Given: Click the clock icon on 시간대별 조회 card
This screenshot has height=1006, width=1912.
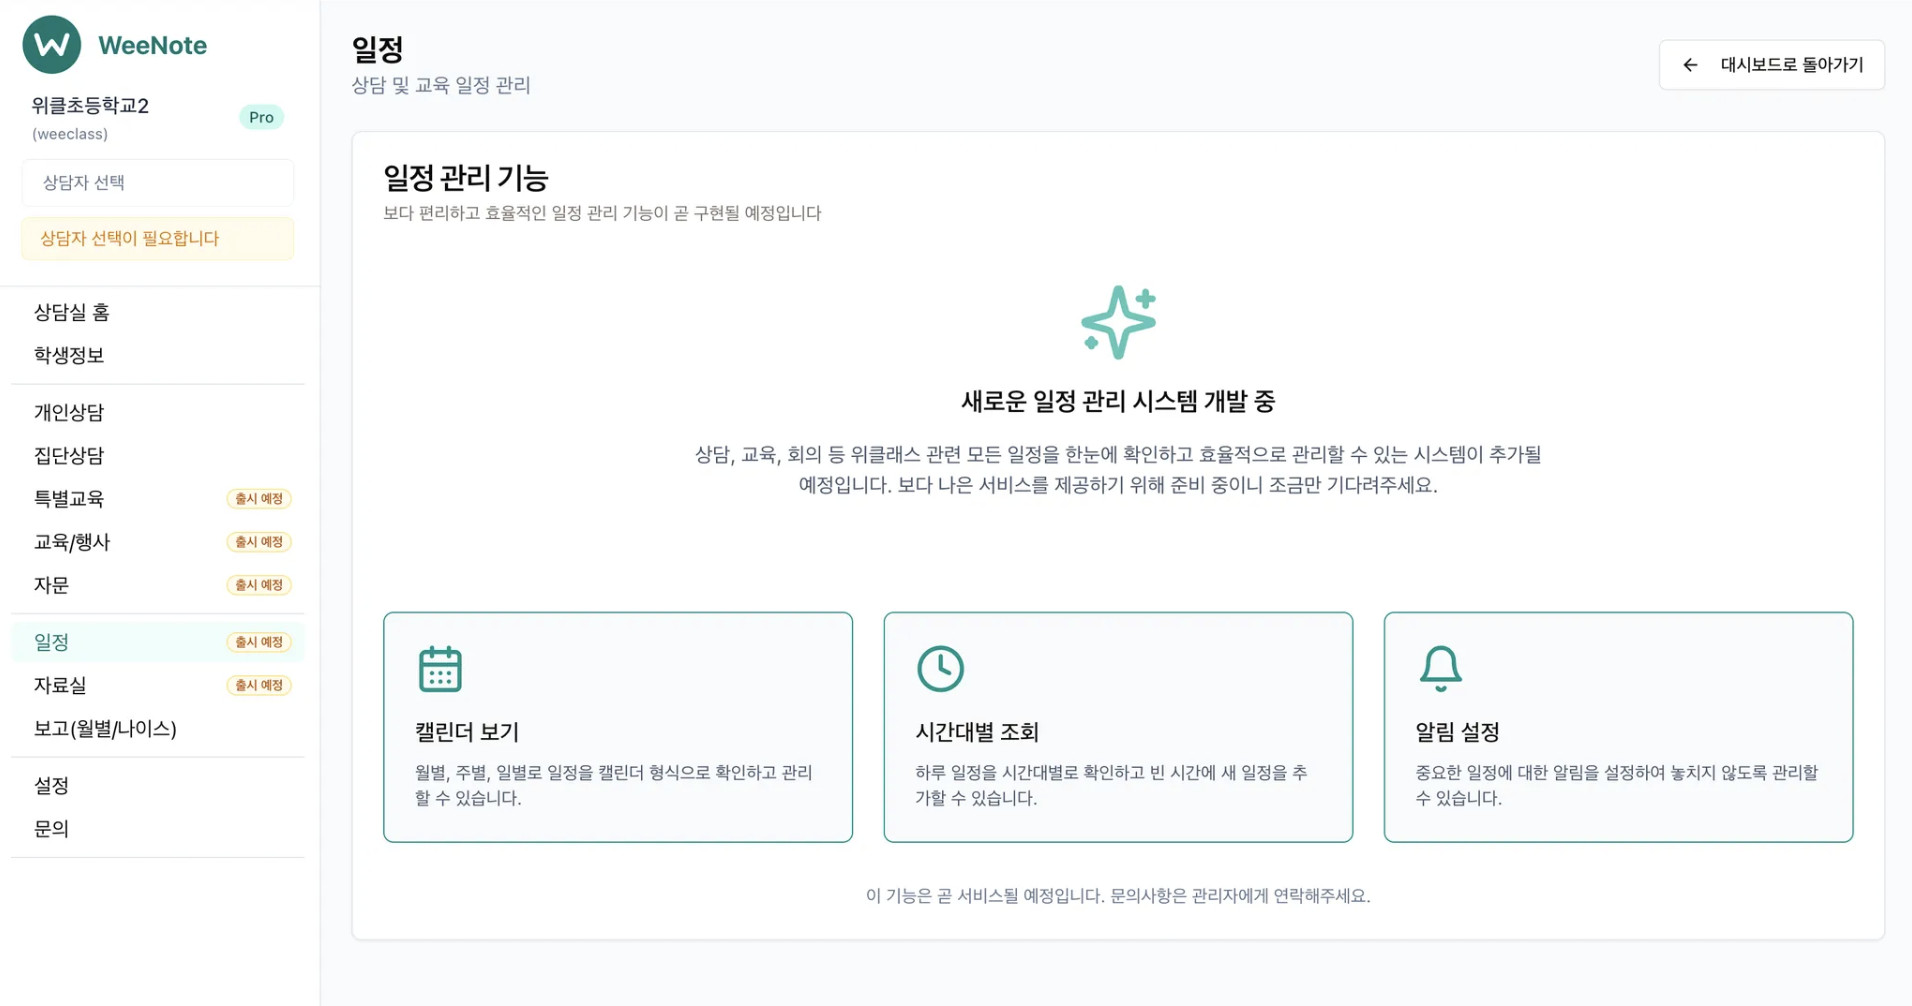Looking at the screenshot, I should [x=939, y=668].
